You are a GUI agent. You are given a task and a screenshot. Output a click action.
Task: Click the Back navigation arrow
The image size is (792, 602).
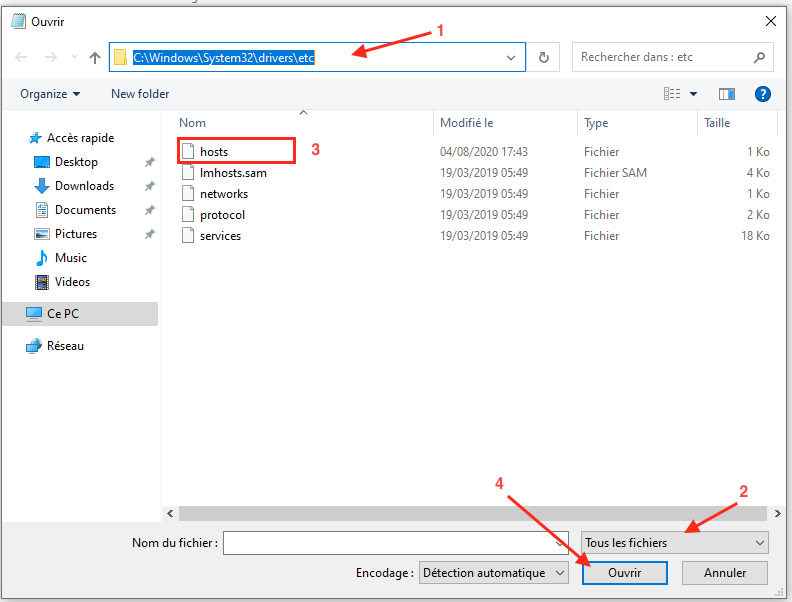(23, 58)
